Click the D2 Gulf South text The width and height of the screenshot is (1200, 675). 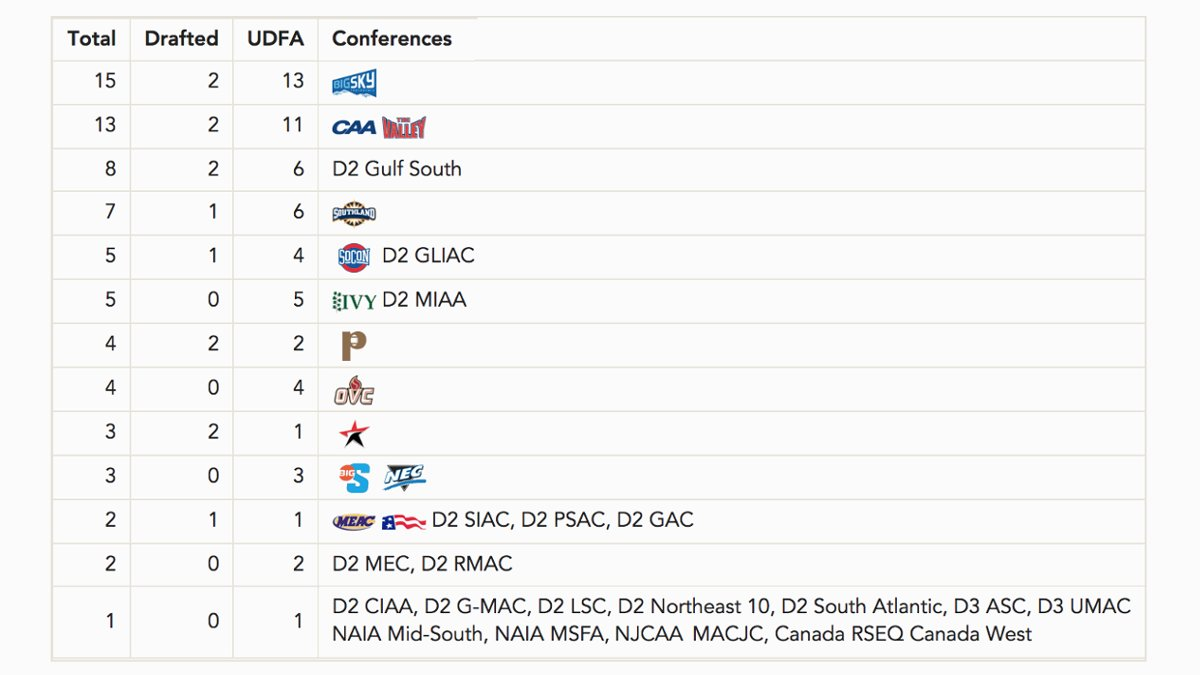[x=397, y=169]
